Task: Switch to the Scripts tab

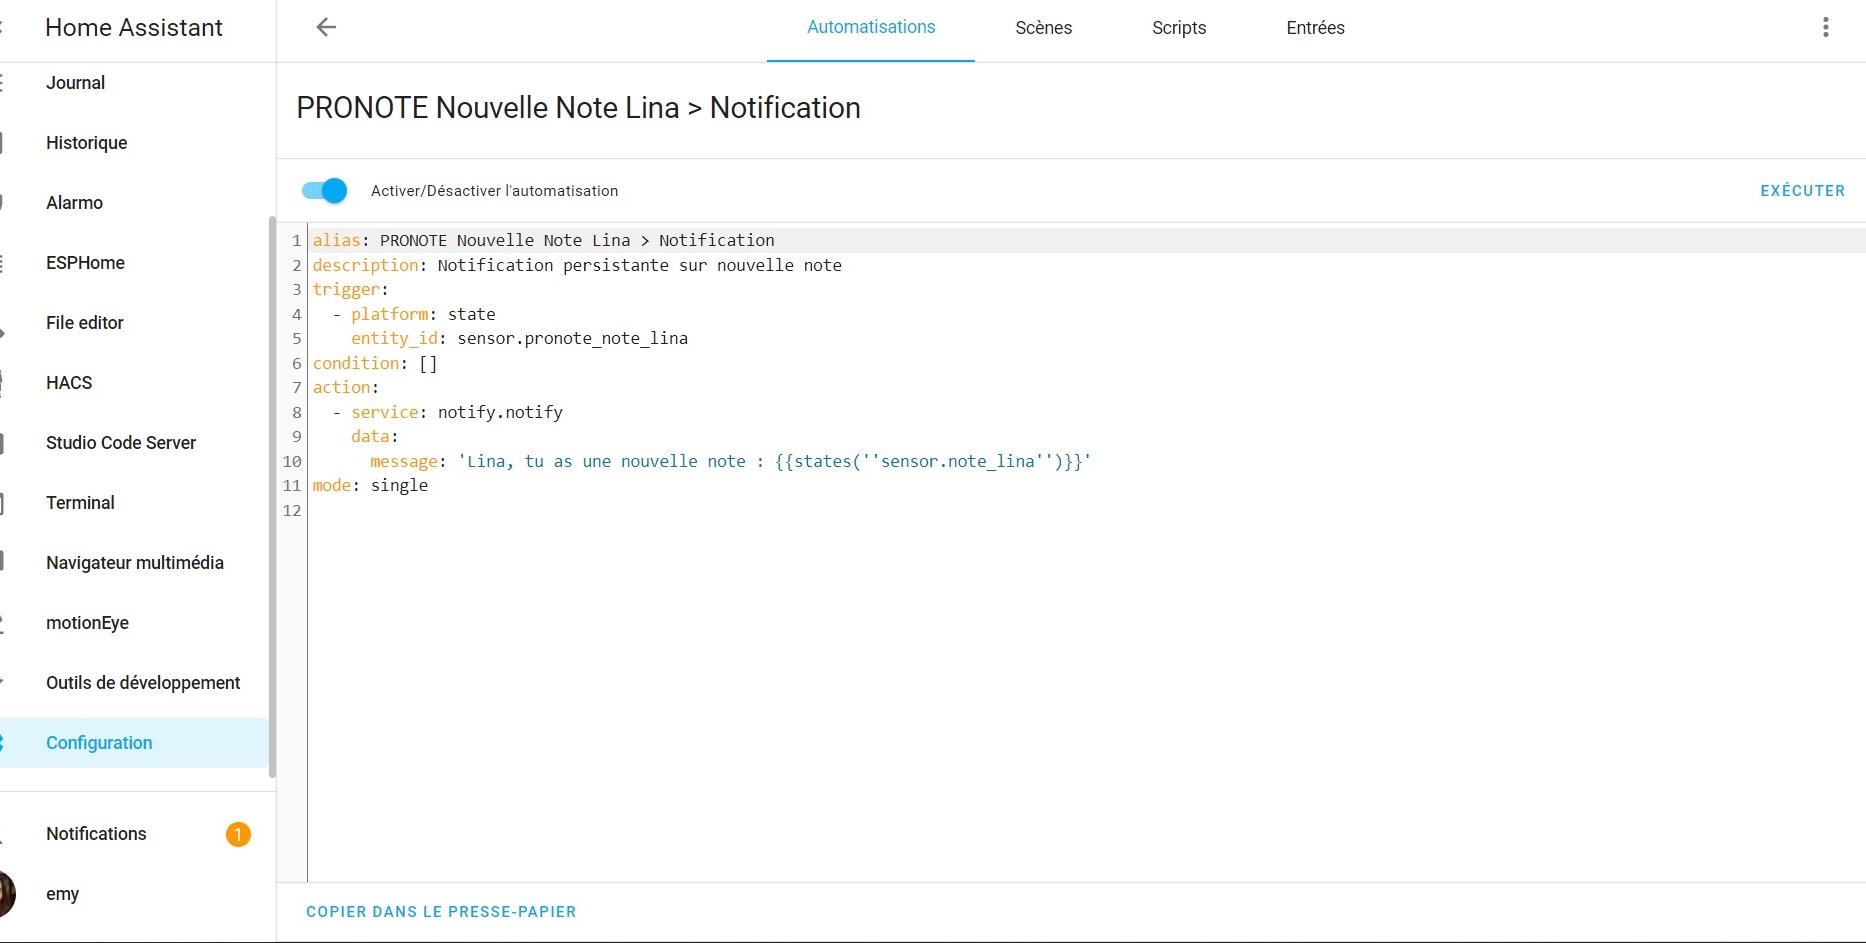Action: (x=1179, y=28)
